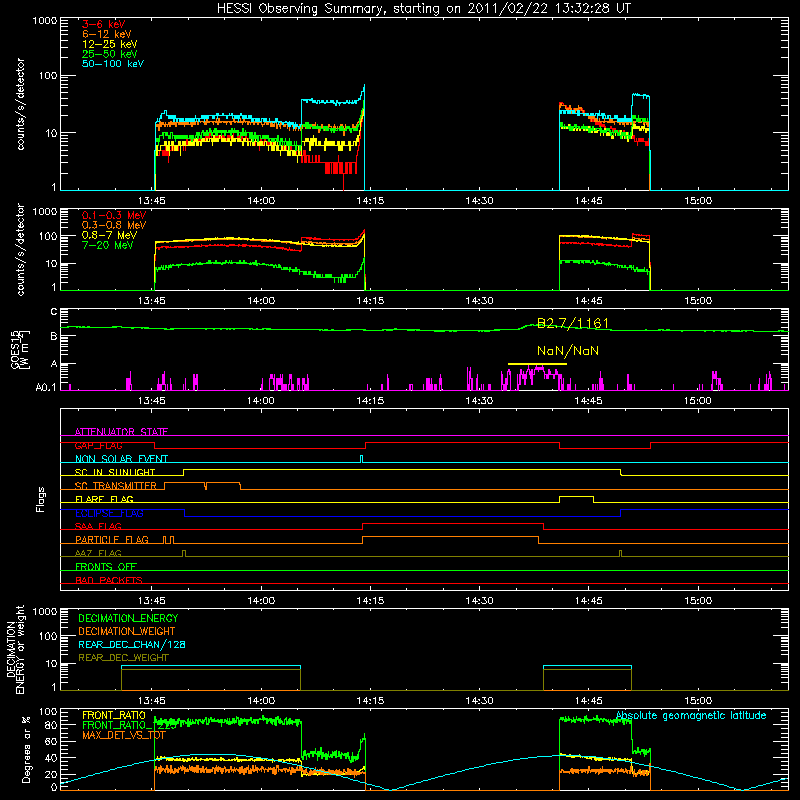Select the NON_SOLAR_EVENT flag label
The image size is (800, 800).
point(121,459)
